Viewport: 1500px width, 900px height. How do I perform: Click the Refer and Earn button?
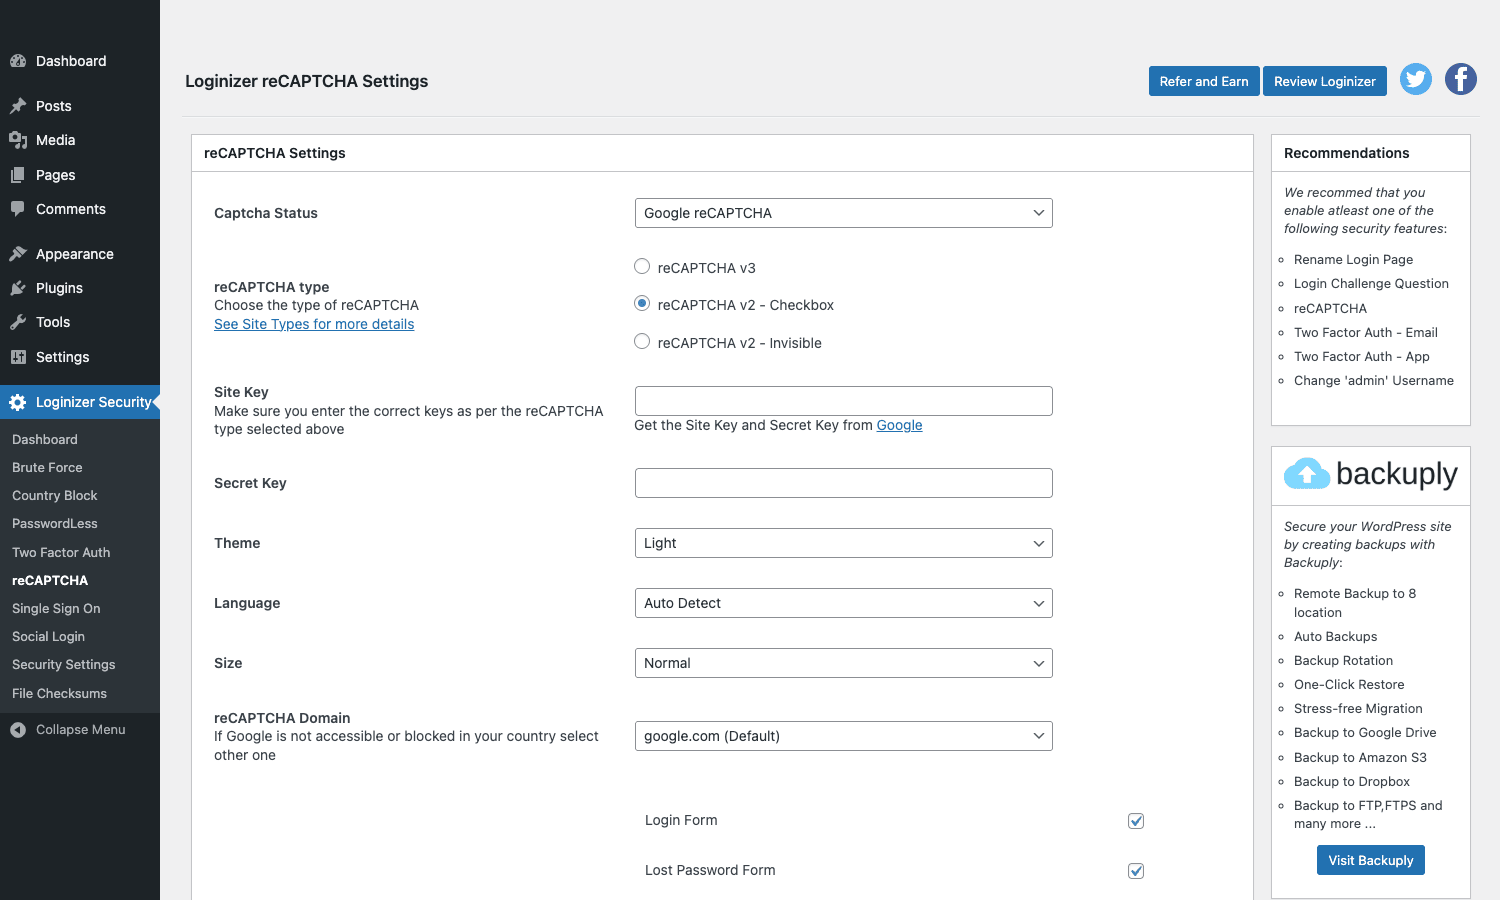tap(1204, 81)
